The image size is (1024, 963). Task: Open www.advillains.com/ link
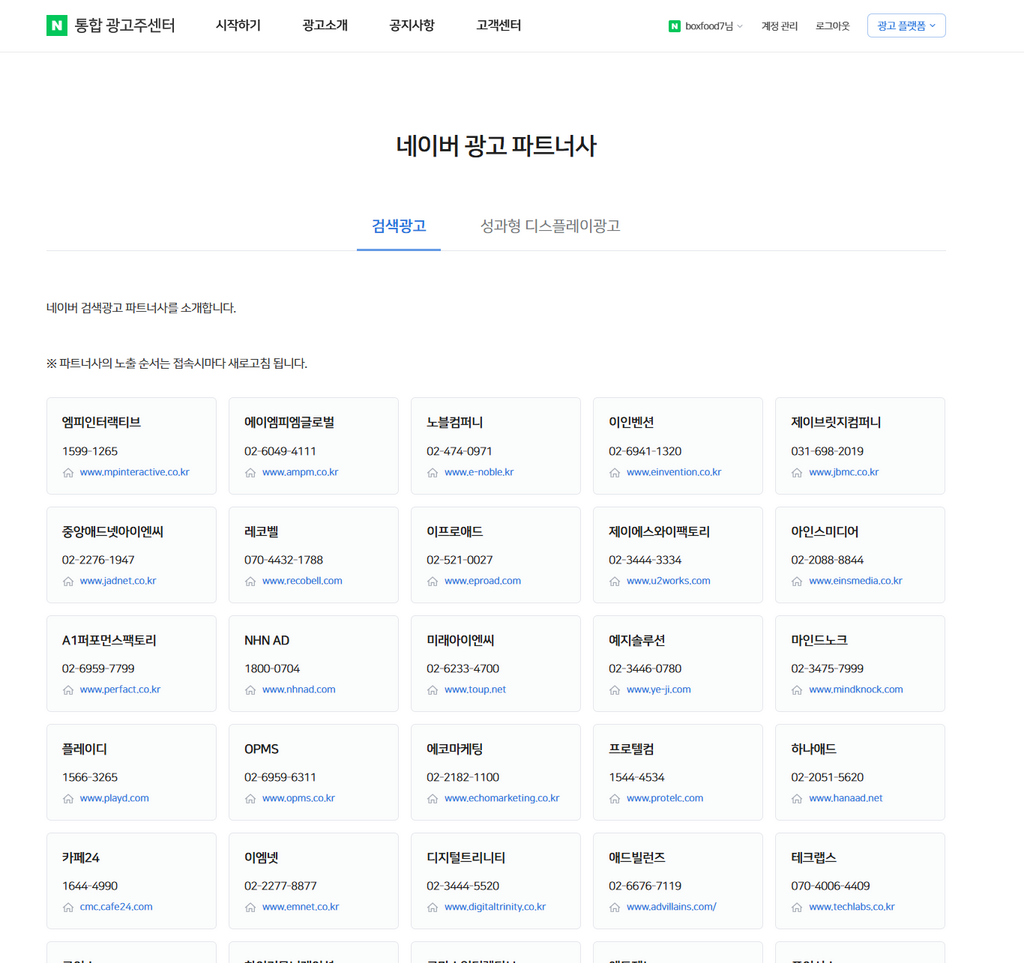[671, 907]
